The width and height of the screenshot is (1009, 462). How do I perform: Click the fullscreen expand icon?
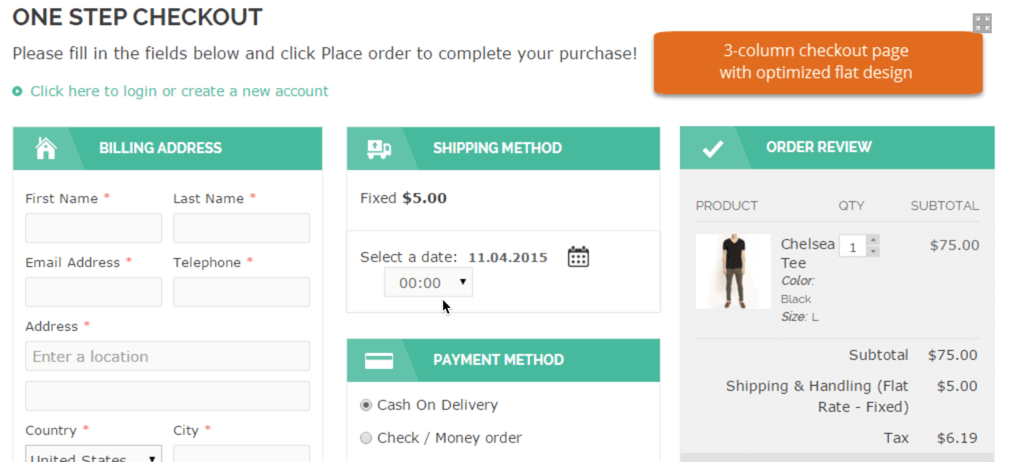(982, 23)
